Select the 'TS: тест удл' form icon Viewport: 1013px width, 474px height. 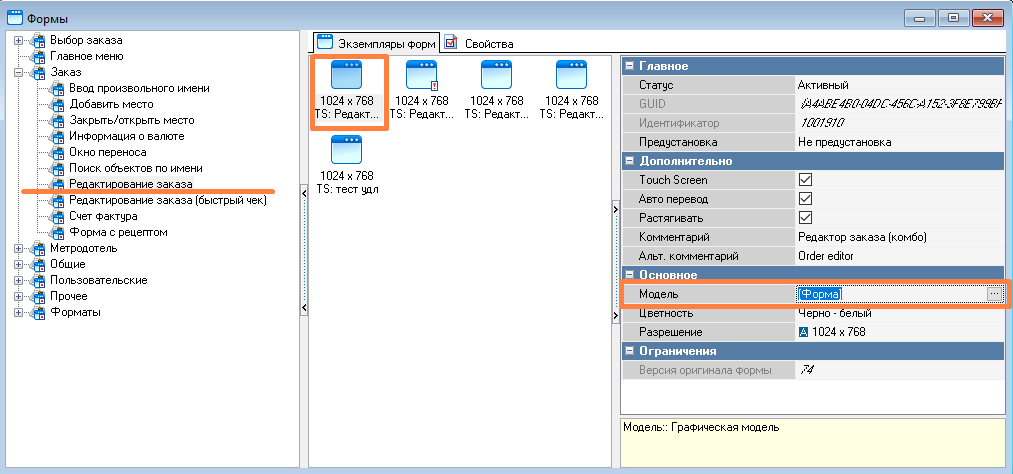coord(347,152)
